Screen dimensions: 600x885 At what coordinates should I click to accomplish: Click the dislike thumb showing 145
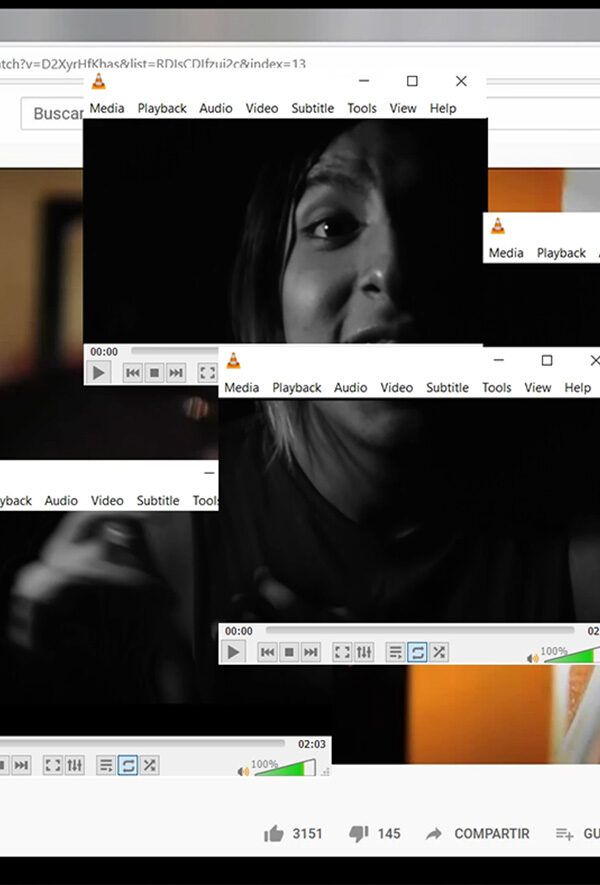pyautogui.click(x=358, y=833)
